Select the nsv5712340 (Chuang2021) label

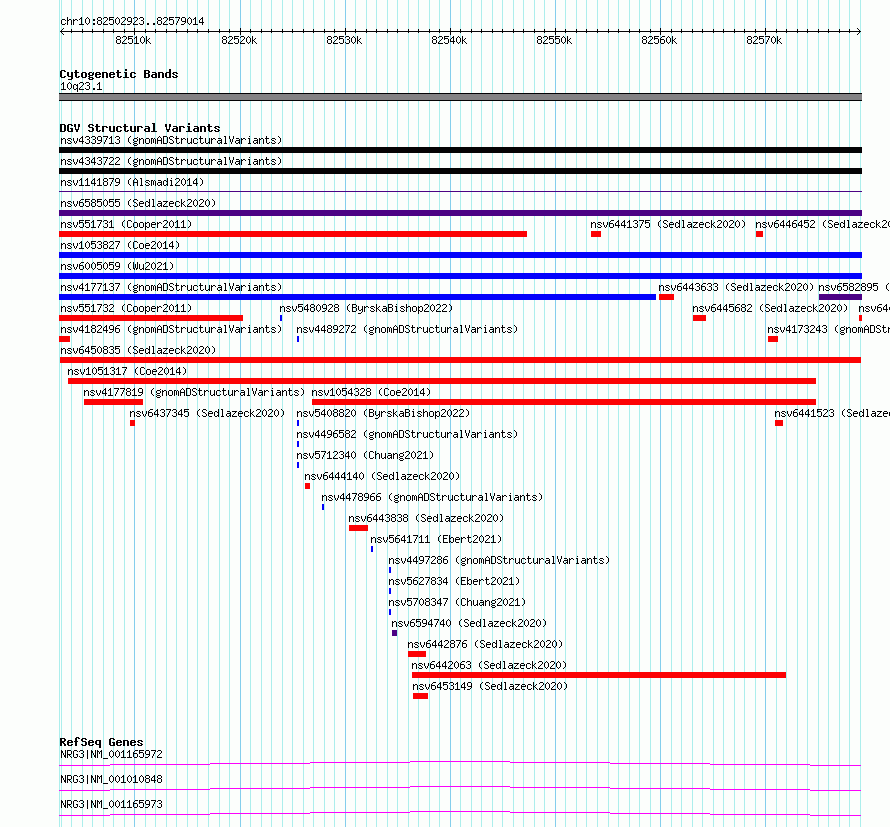coord(365,455)
